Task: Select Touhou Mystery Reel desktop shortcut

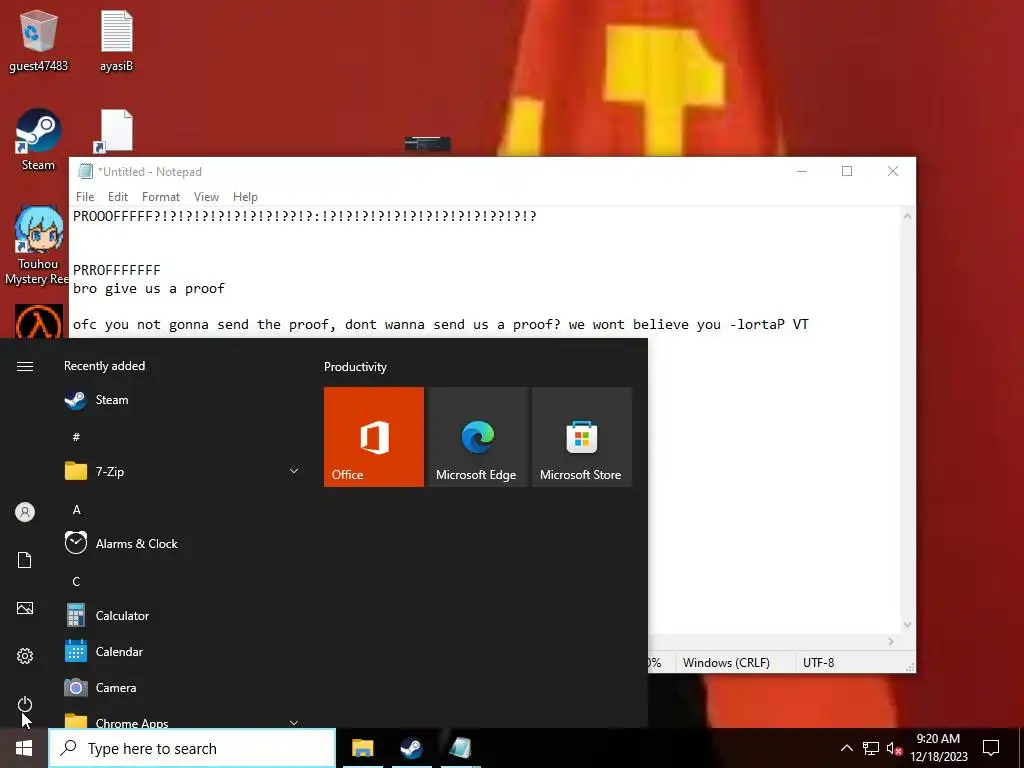Action: tap(38, 246)
